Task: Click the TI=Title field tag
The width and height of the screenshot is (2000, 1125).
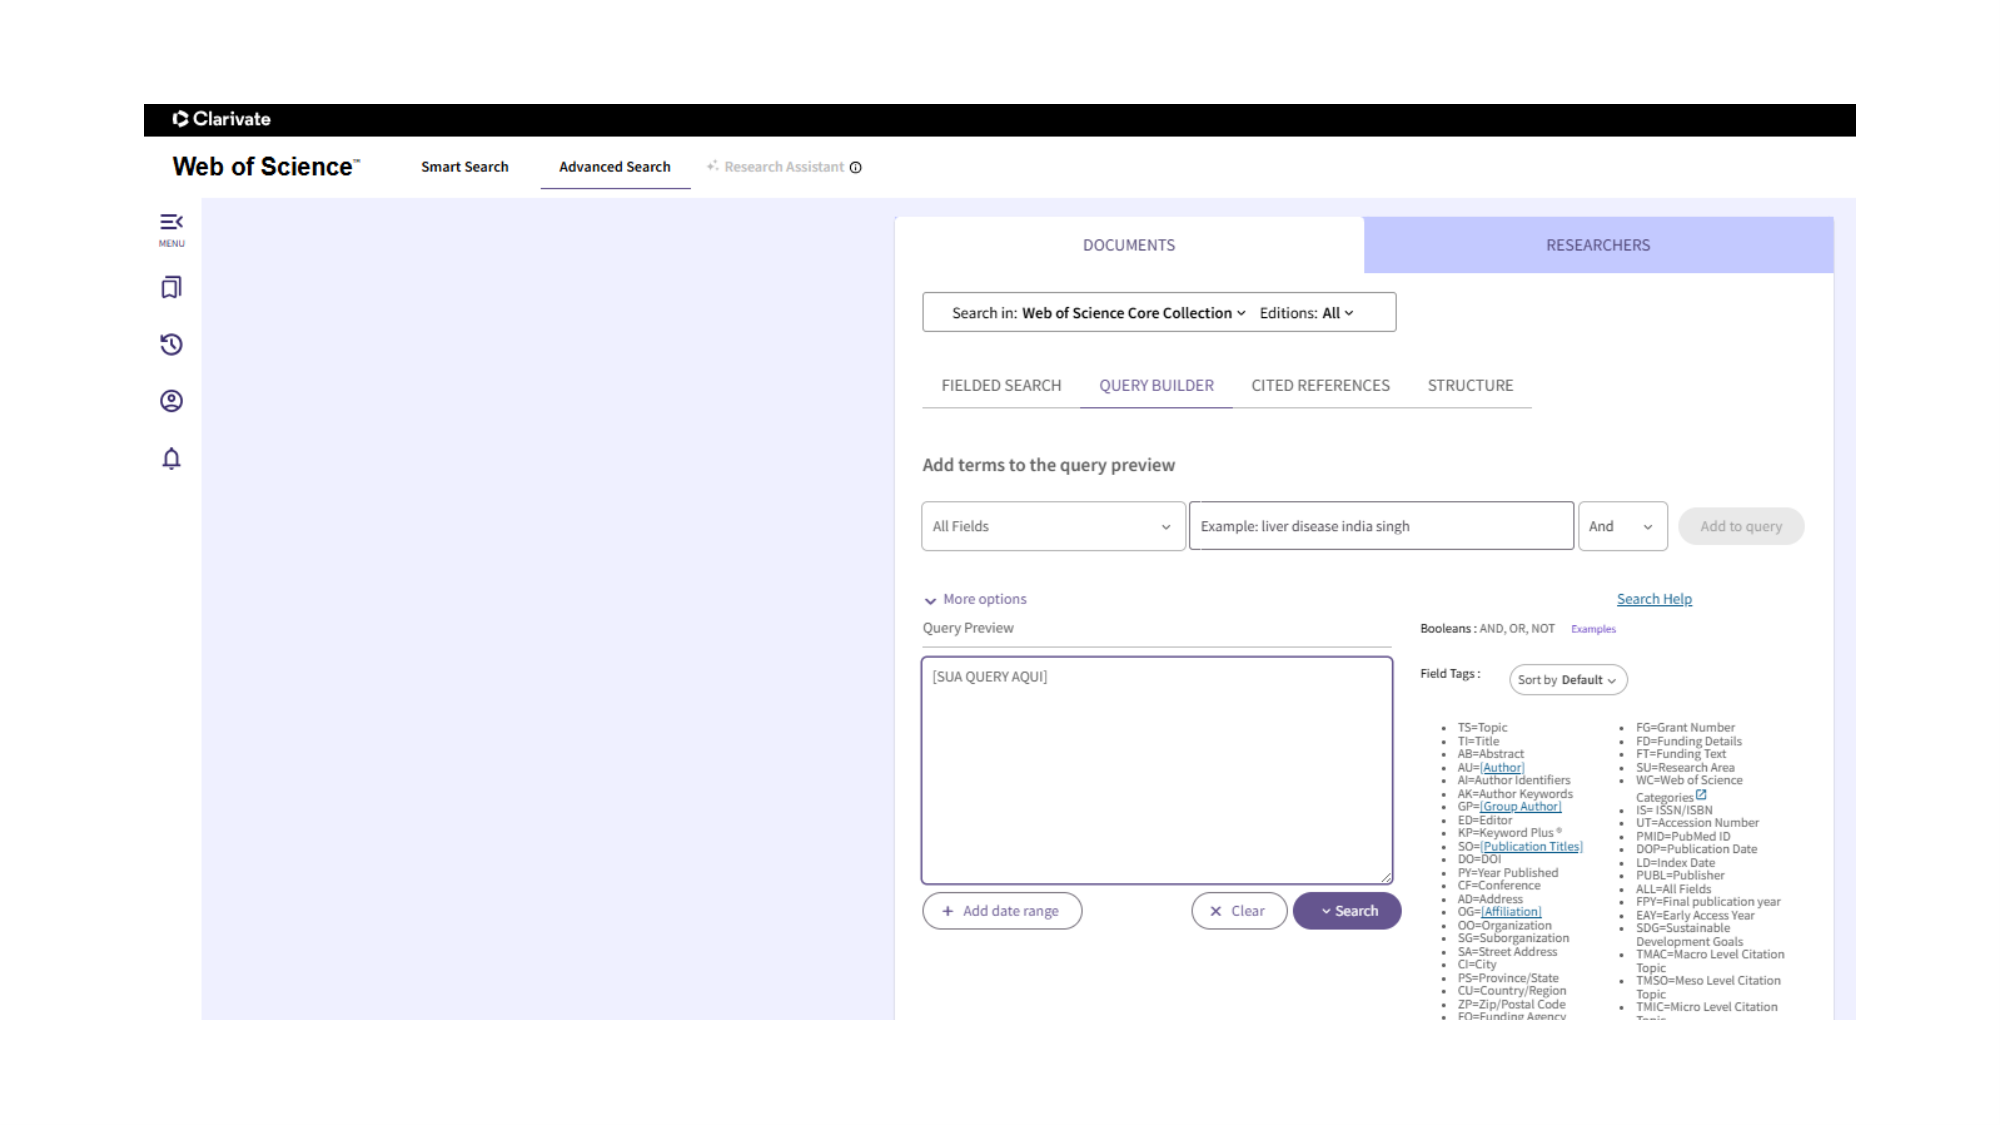Action: click(1478, 742)
